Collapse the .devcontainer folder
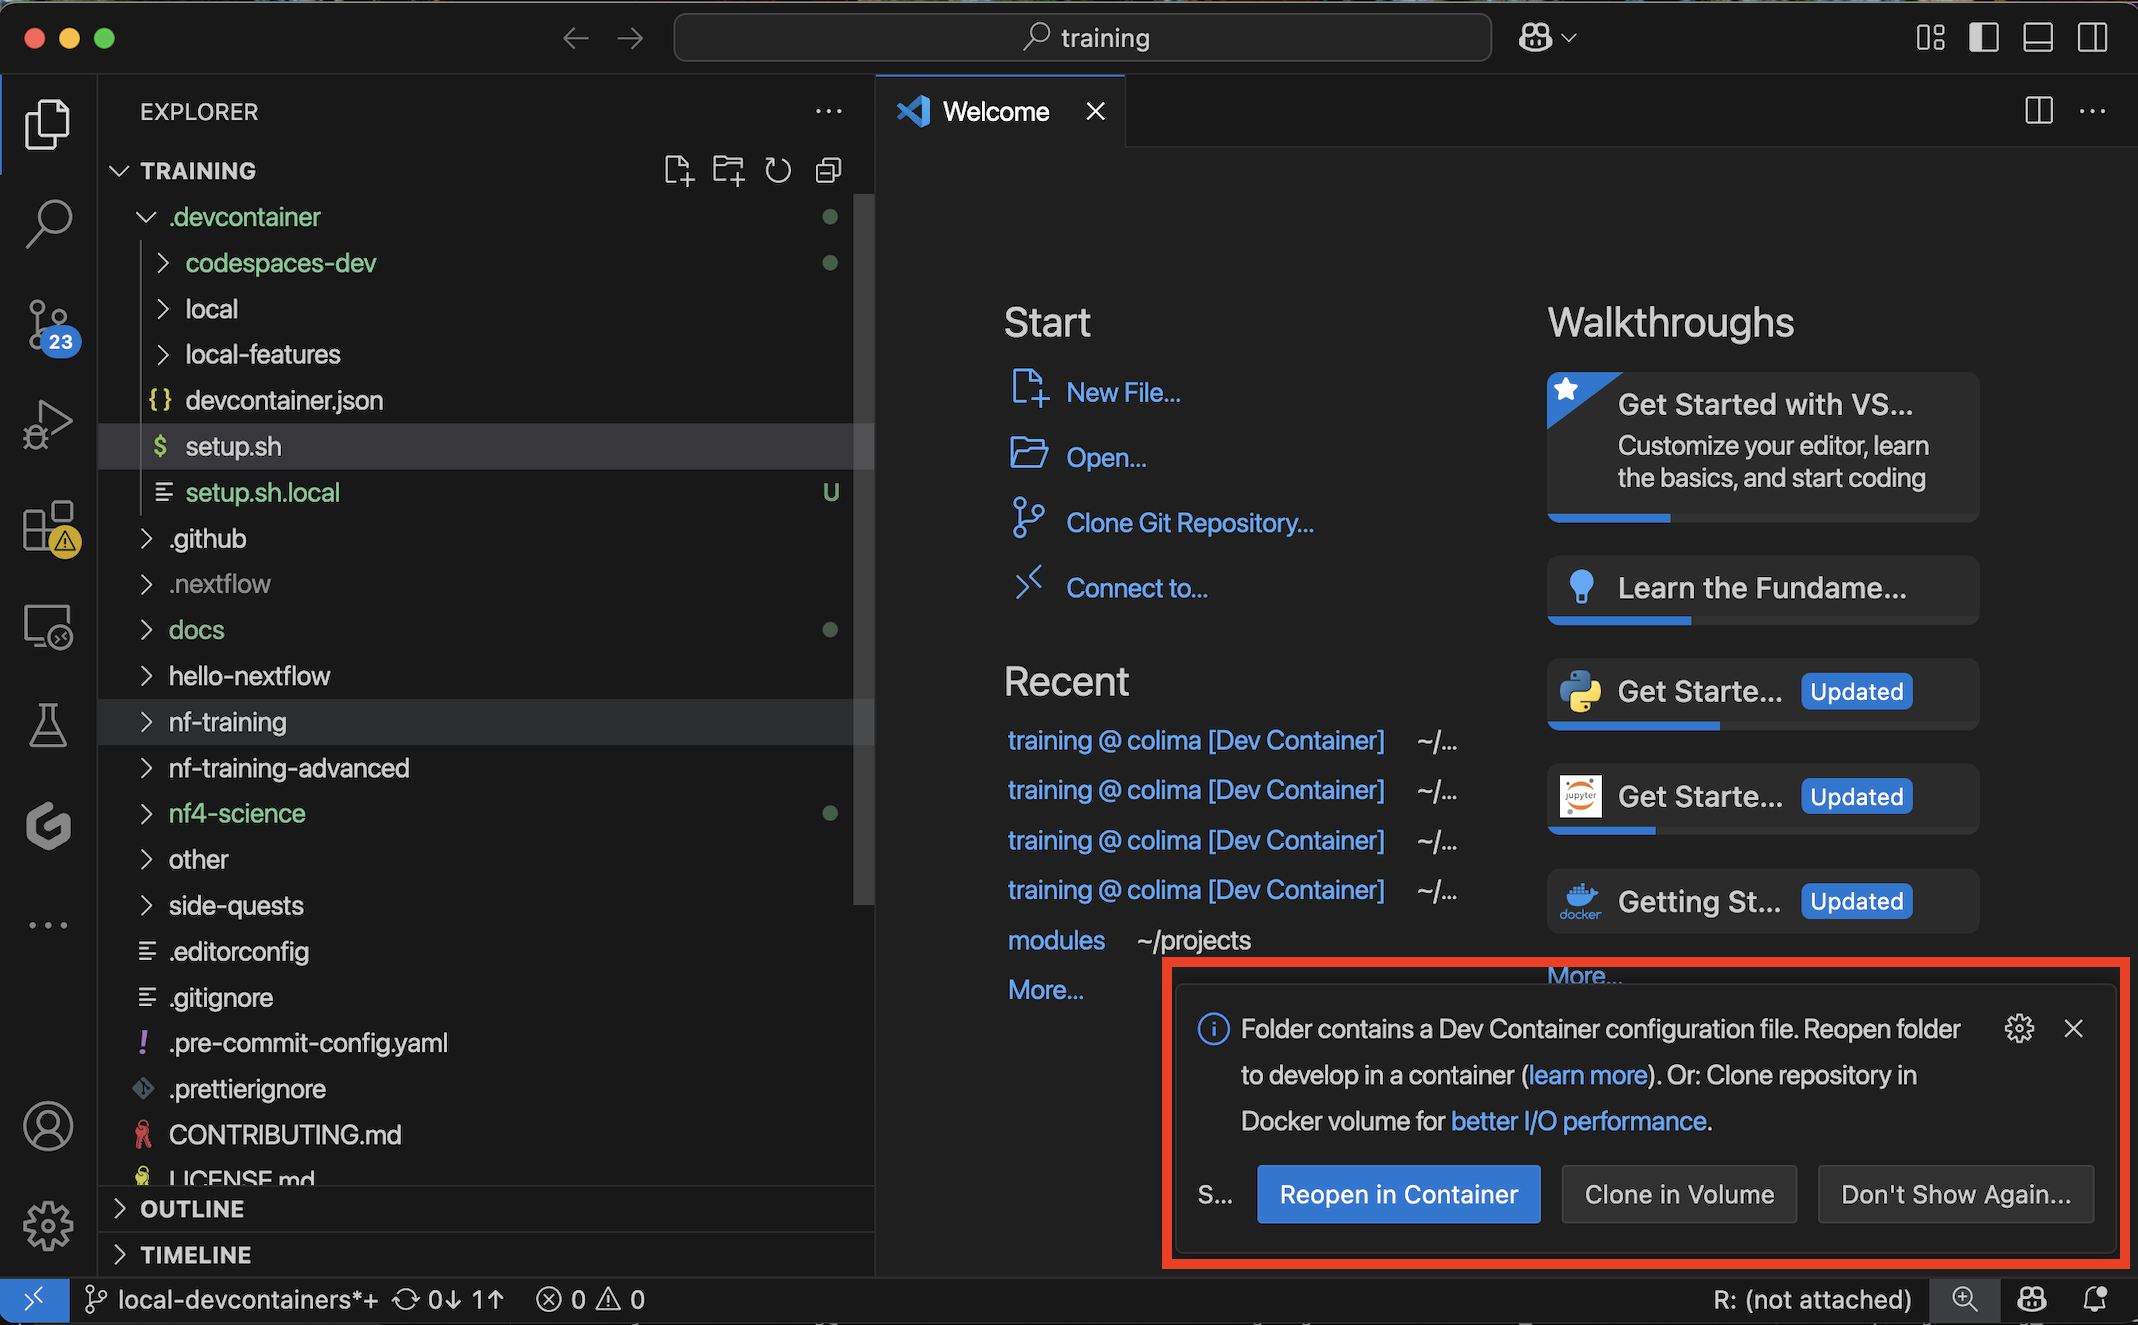2138x1325 pixels. [244, 217]
